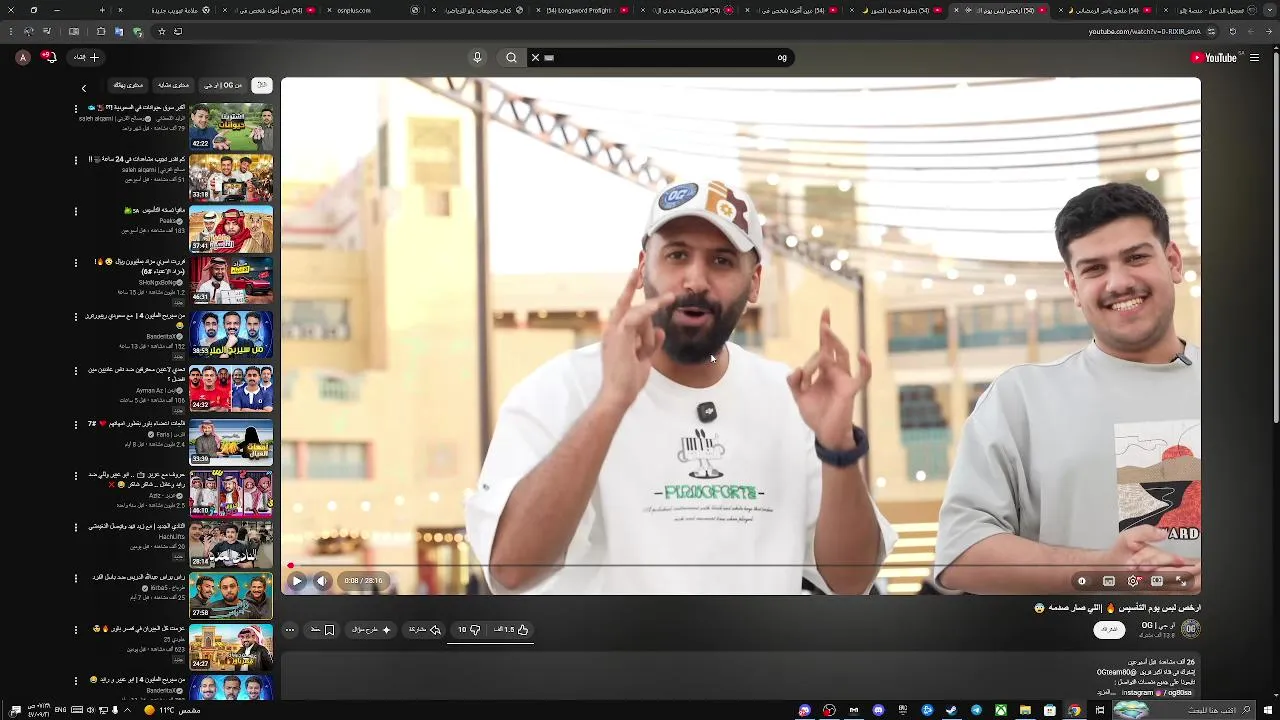The height and width of the screenshot is (720, 1280).
Task: Enter fullscreen mode
Action: (1181, 581)
